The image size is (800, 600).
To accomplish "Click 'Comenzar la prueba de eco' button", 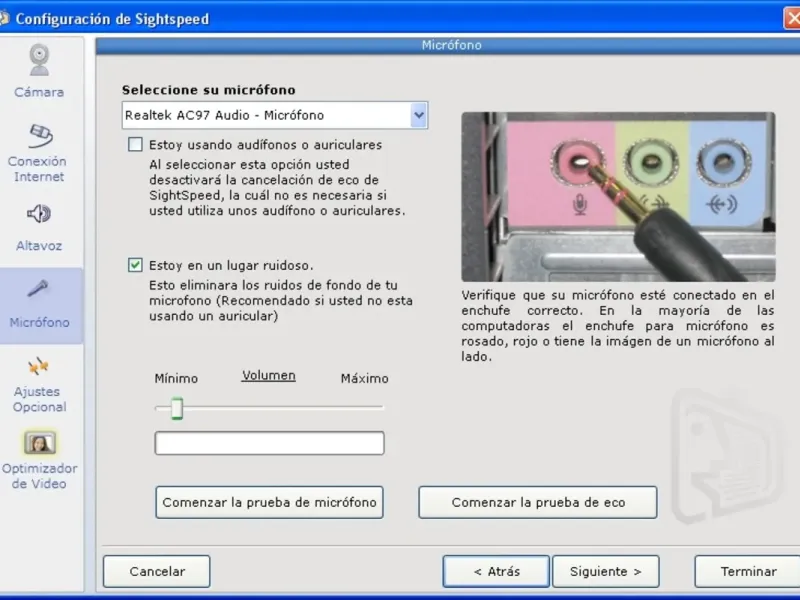I will point(538,503).
